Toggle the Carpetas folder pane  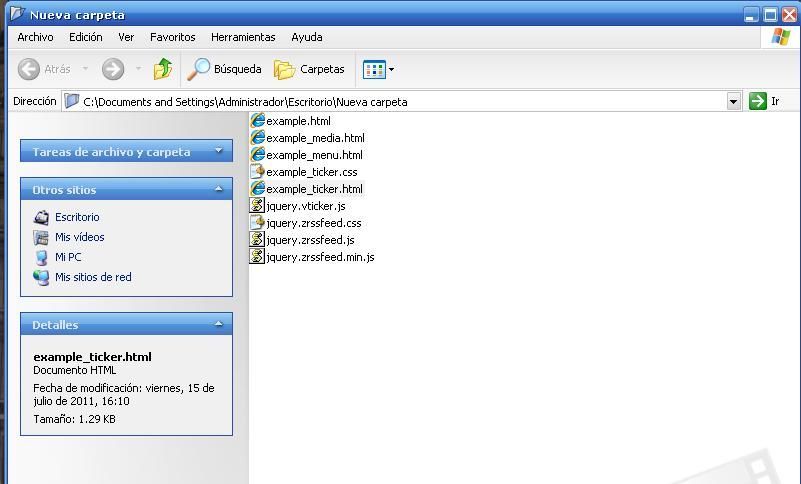tap(309, 69)
